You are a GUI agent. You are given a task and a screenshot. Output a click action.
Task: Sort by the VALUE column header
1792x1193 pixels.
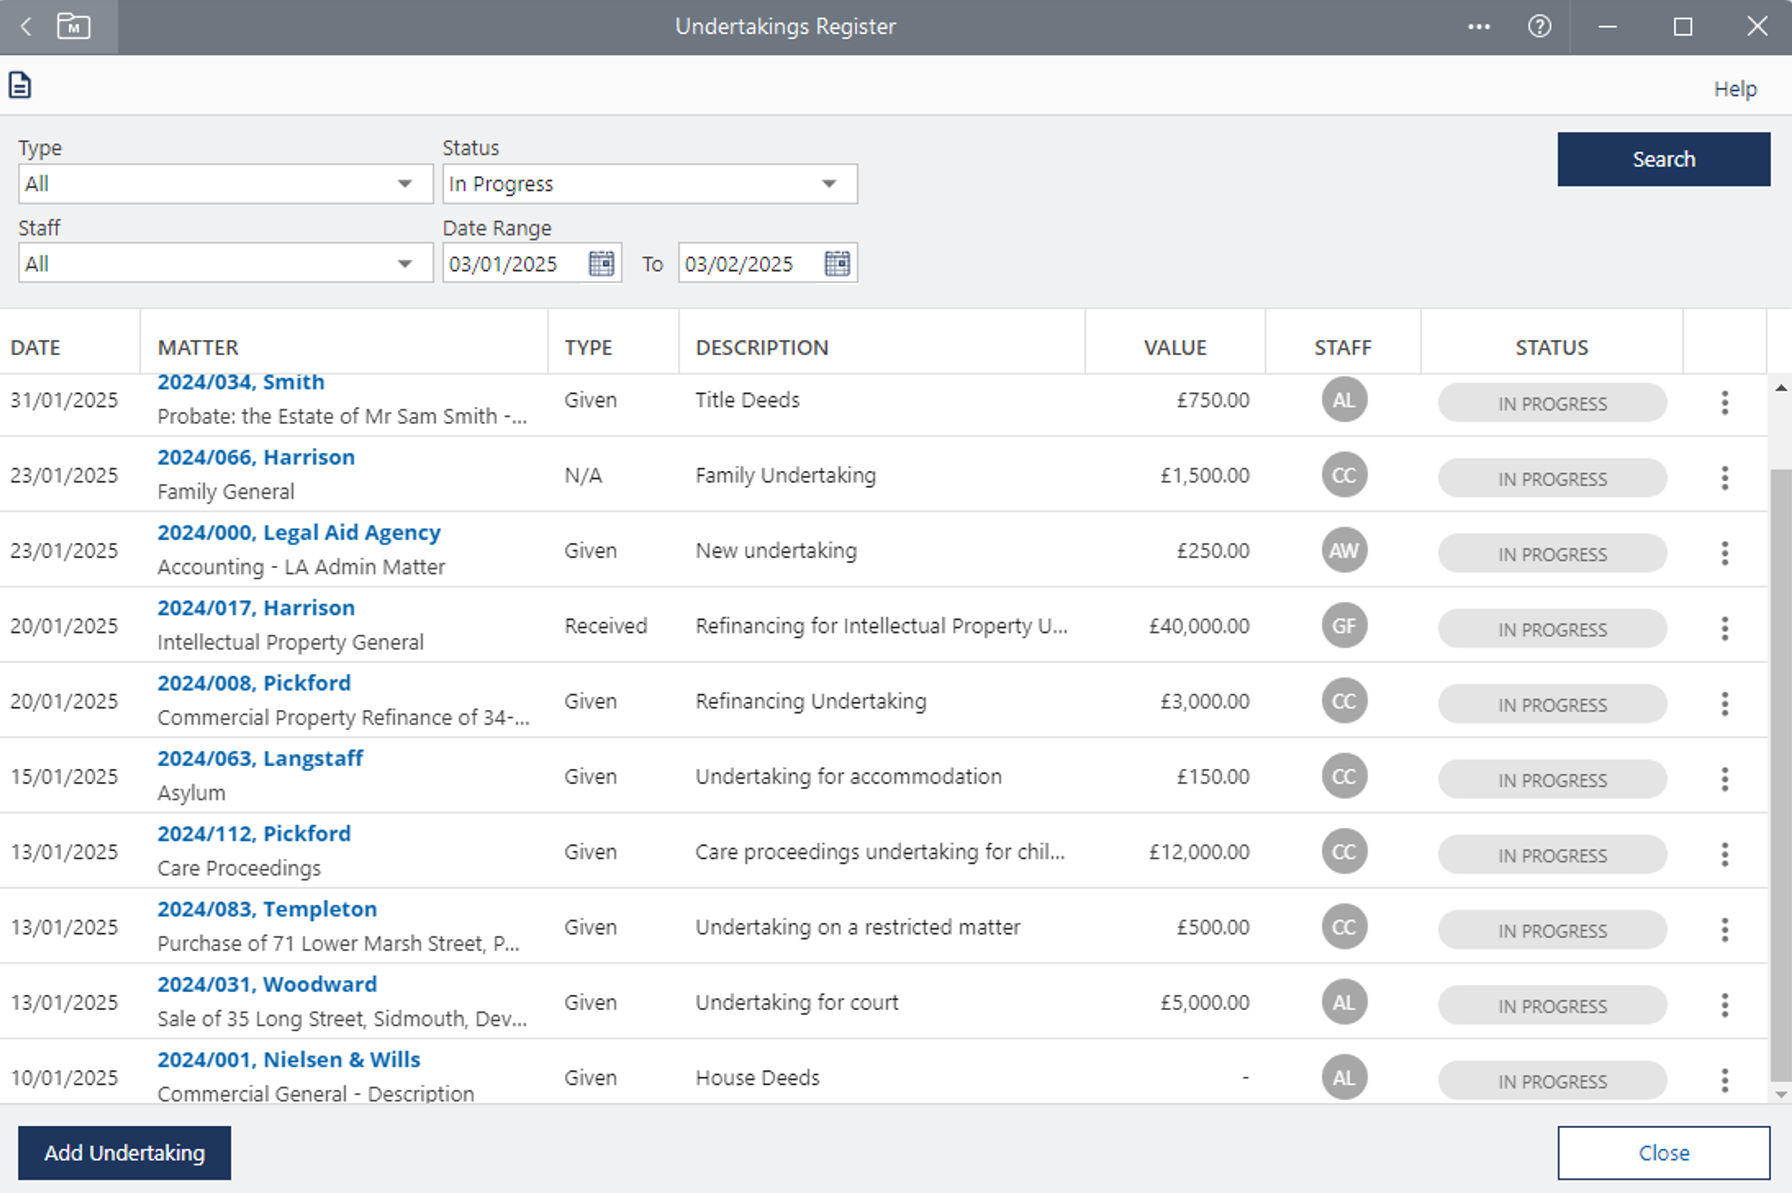pos(1174,348)
